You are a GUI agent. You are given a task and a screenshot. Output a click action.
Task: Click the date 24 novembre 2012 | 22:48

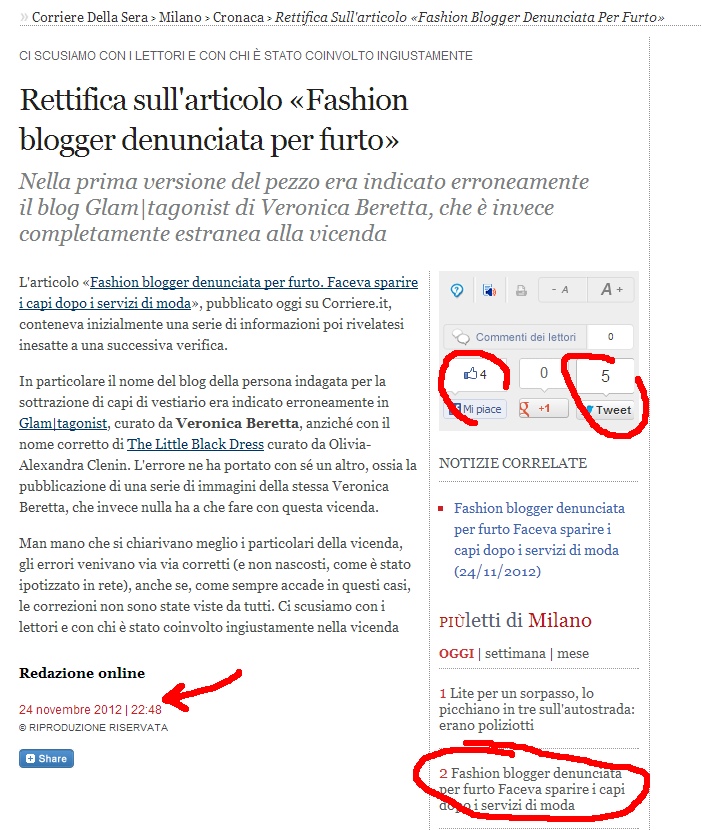tap(90, 709)
